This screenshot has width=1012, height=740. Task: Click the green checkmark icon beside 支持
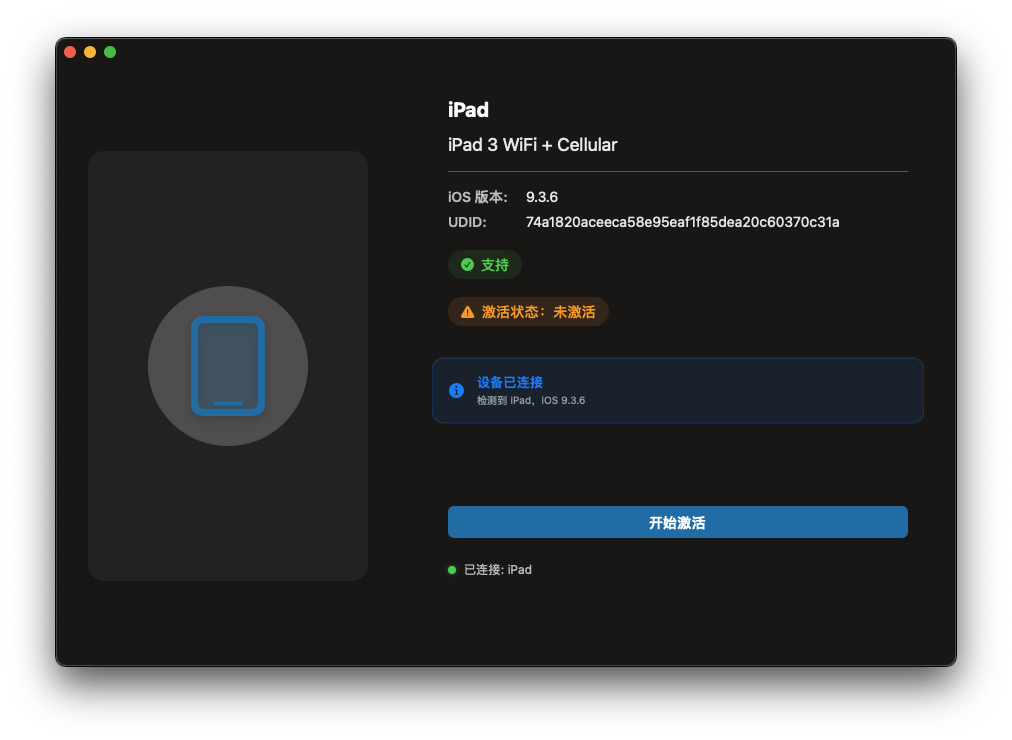(x=467, y=265)
